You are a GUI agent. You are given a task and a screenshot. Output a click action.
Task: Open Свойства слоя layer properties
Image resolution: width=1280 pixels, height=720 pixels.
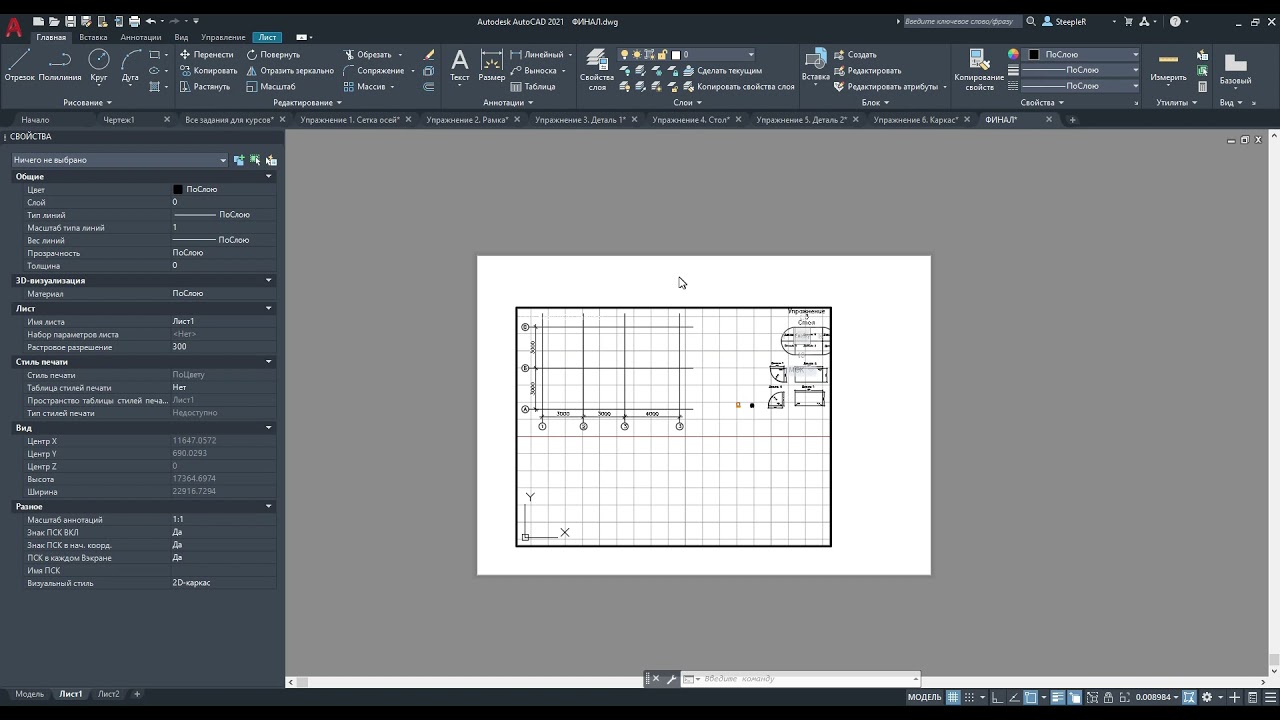(x=597, y=70)
